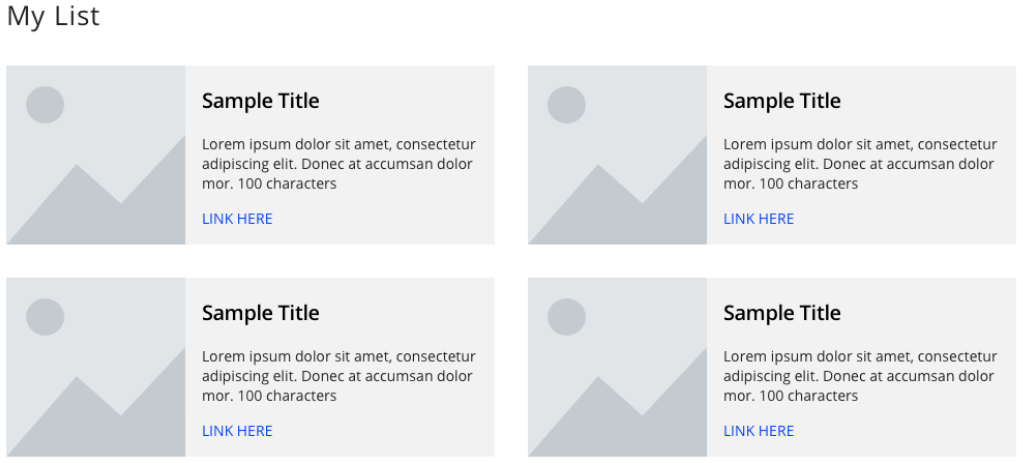
Task: Select the bottom-left card placeholder image
Action: (96, 367)
